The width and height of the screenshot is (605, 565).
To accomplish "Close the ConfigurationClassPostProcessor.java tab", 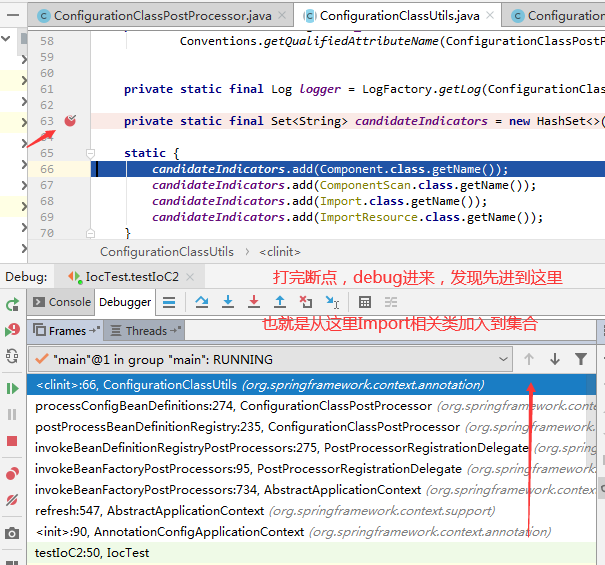I will (x=282, y=15).
